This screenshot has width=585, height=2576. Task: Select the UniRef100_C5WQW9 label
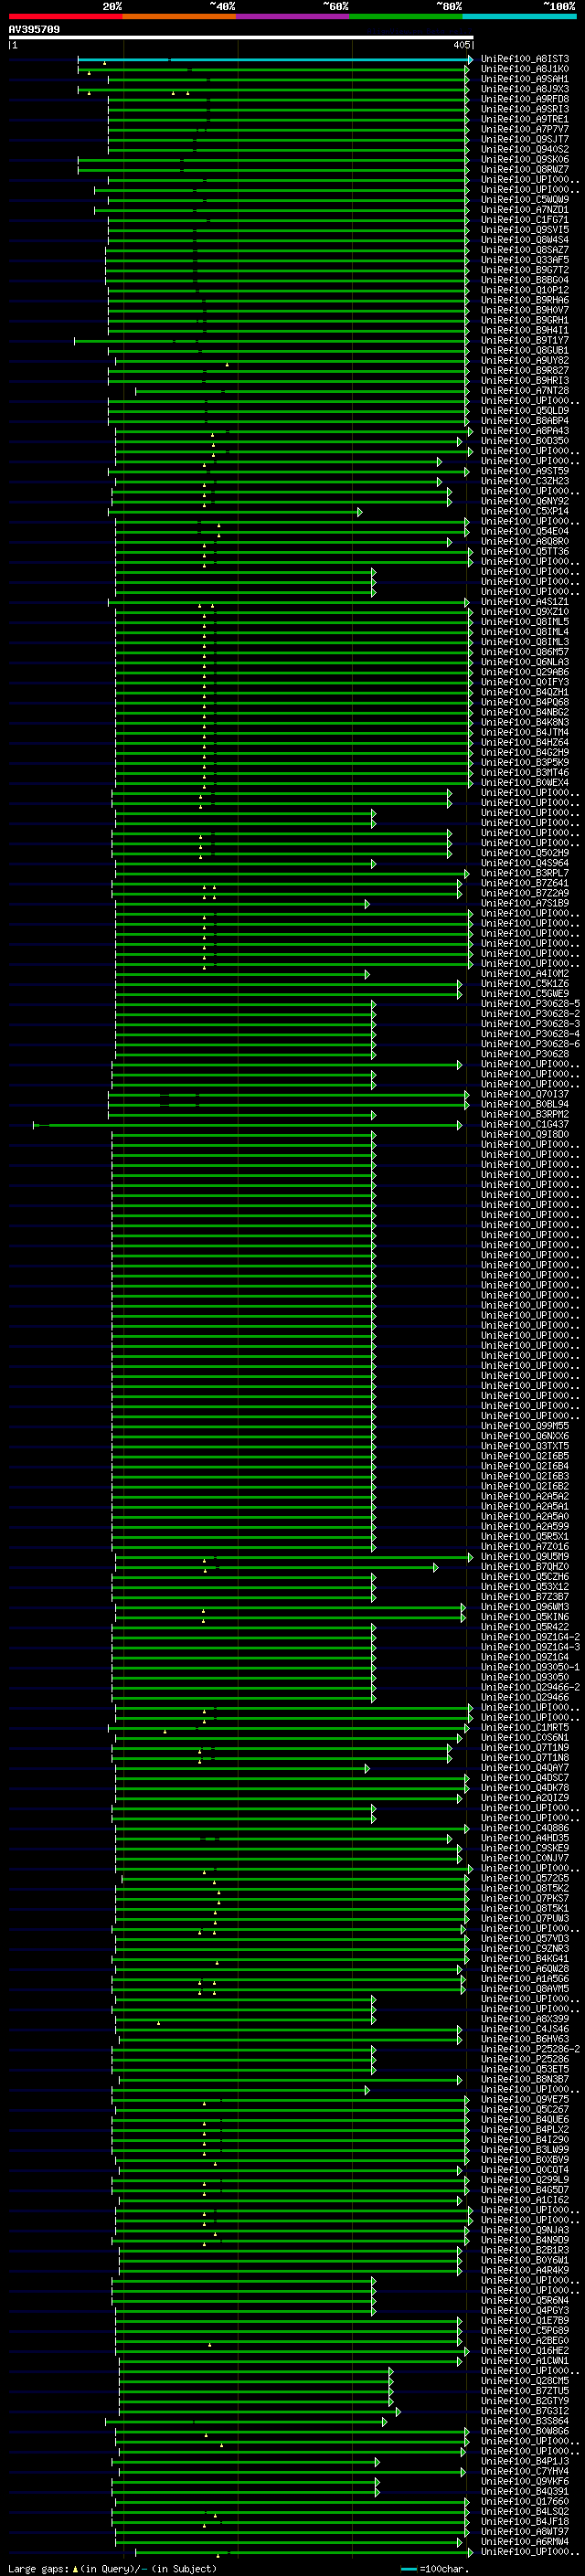tap(524, 200)
